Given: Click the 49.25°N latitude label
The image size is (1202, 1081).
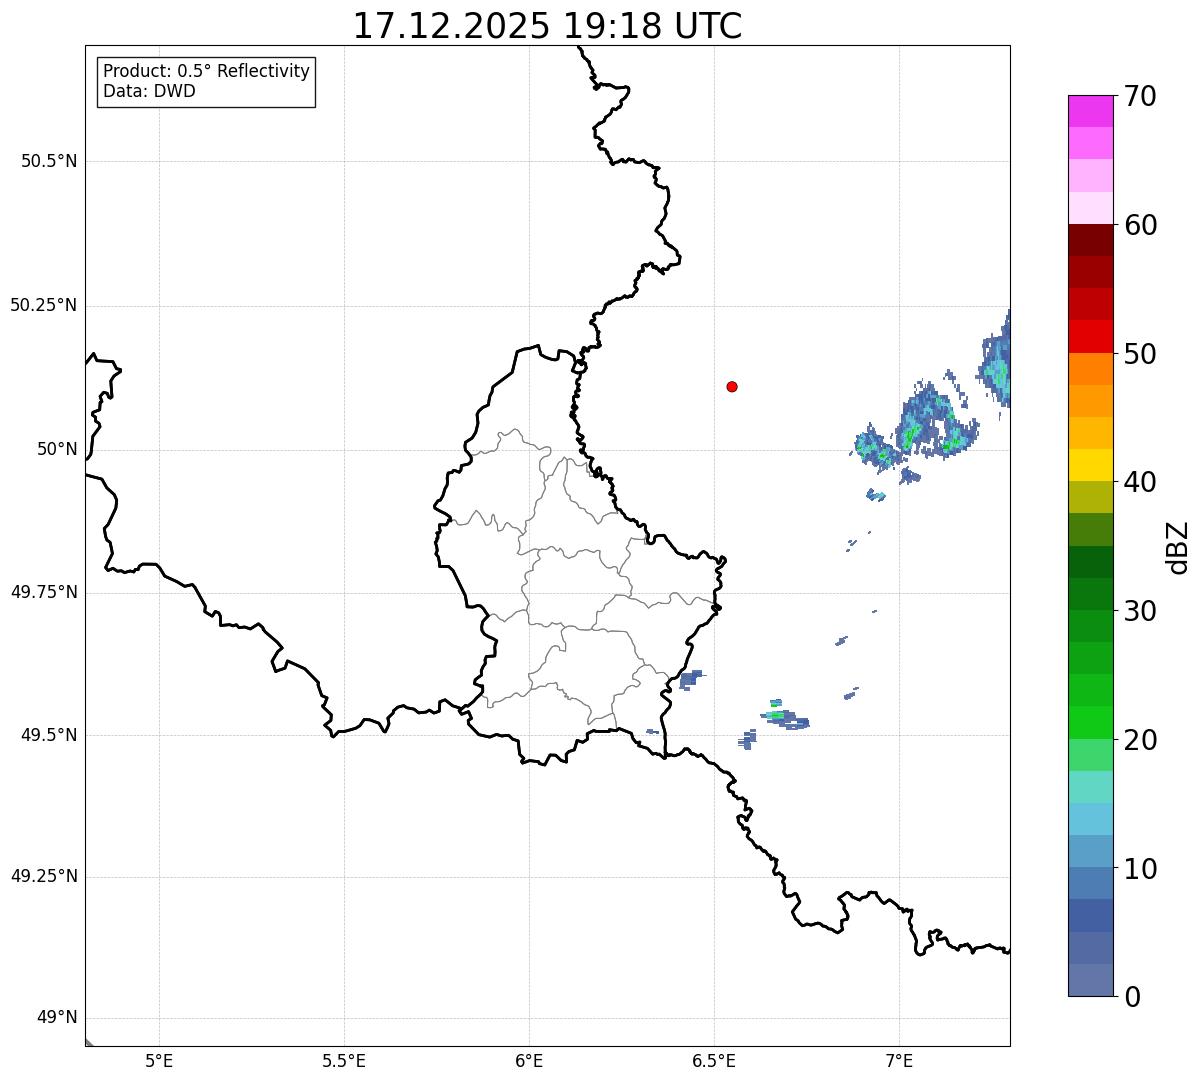Looking at the screenshot, I should pyautogui.click(x=44, y=876).
